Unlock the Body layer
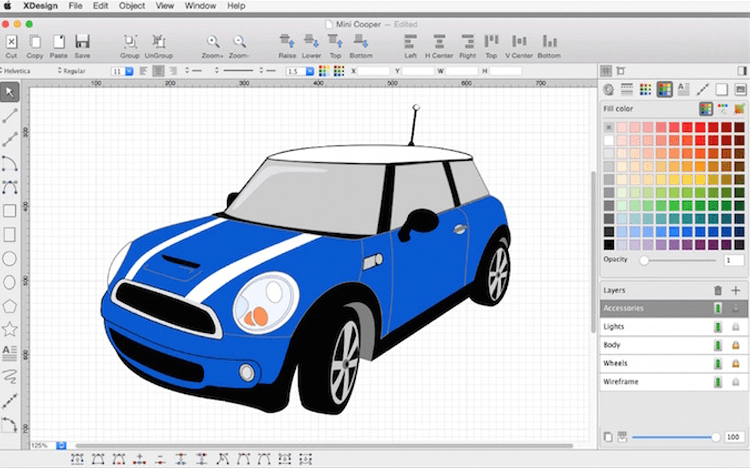The width and height of the screenshot is (750, 468). [736, 345]
